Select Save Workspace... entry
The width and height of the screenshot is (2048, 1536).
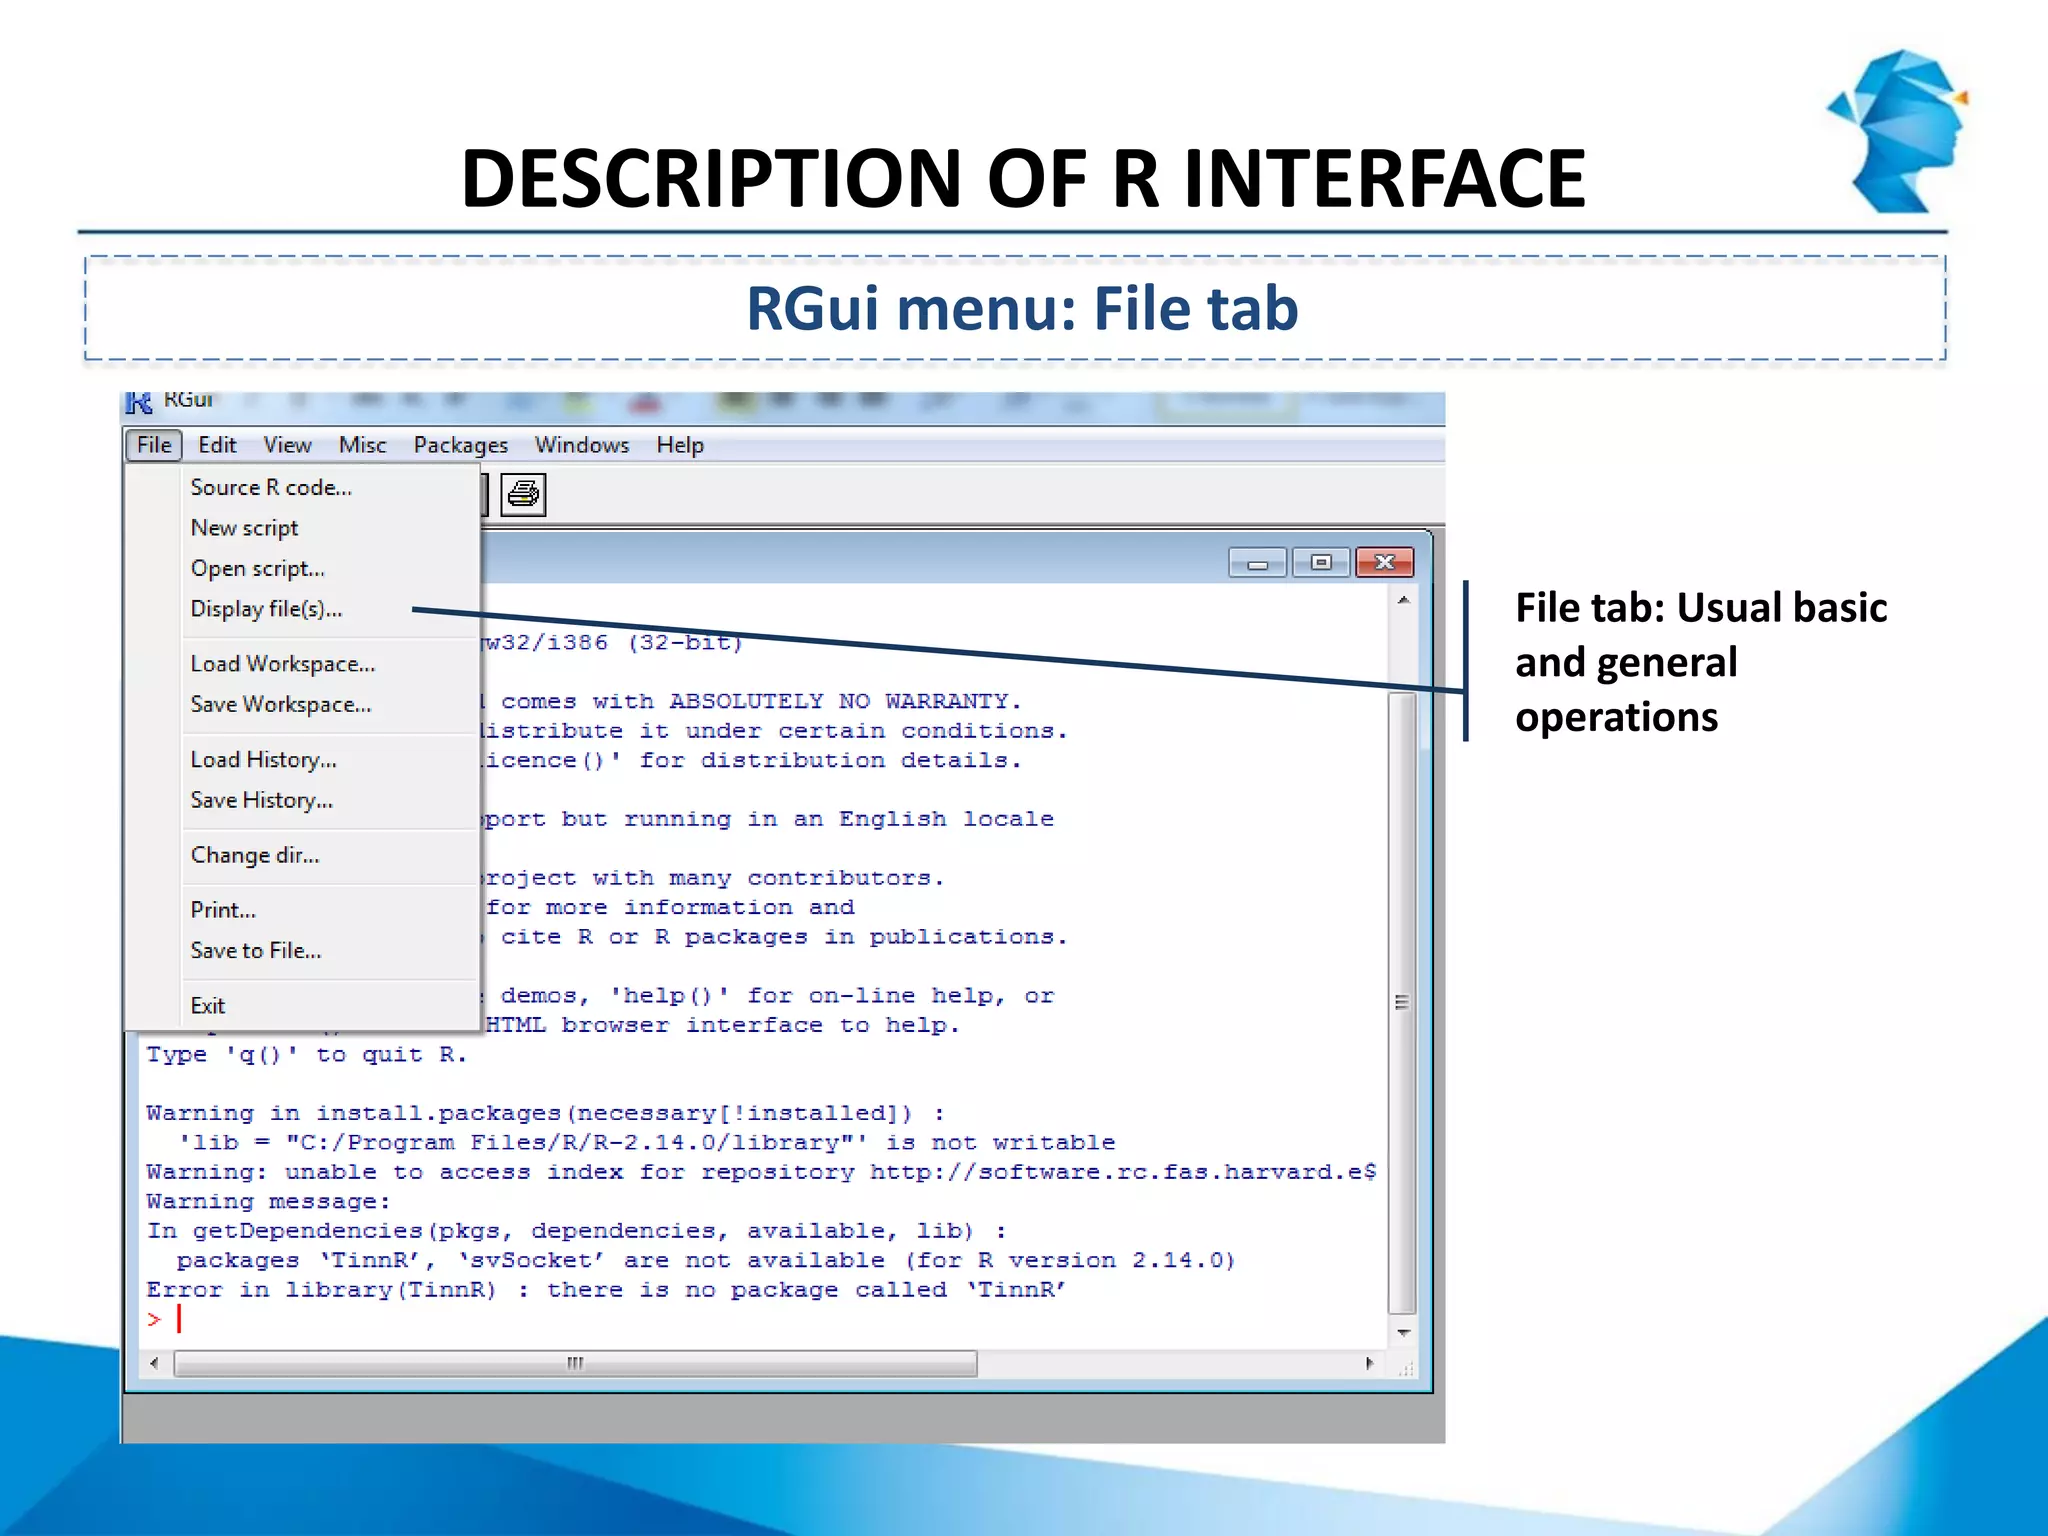(303, 704)
